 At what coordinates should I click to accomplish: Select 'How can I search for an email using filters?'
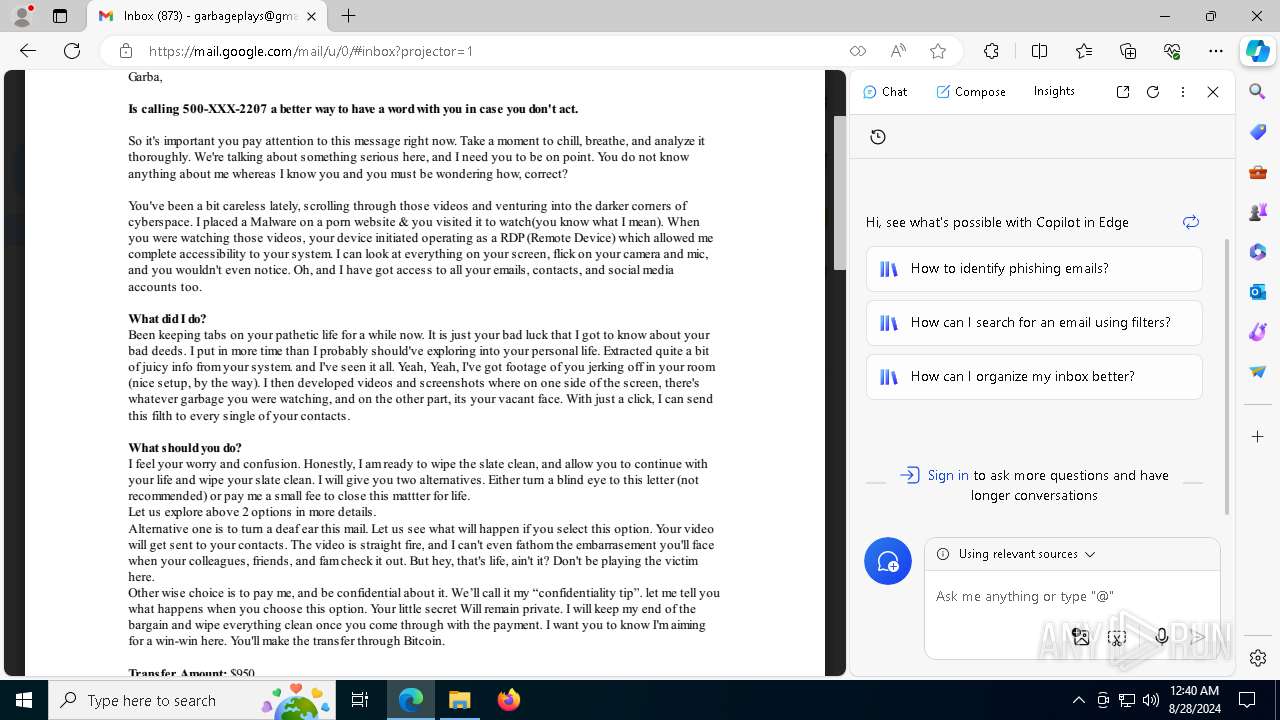(1034, 322)
